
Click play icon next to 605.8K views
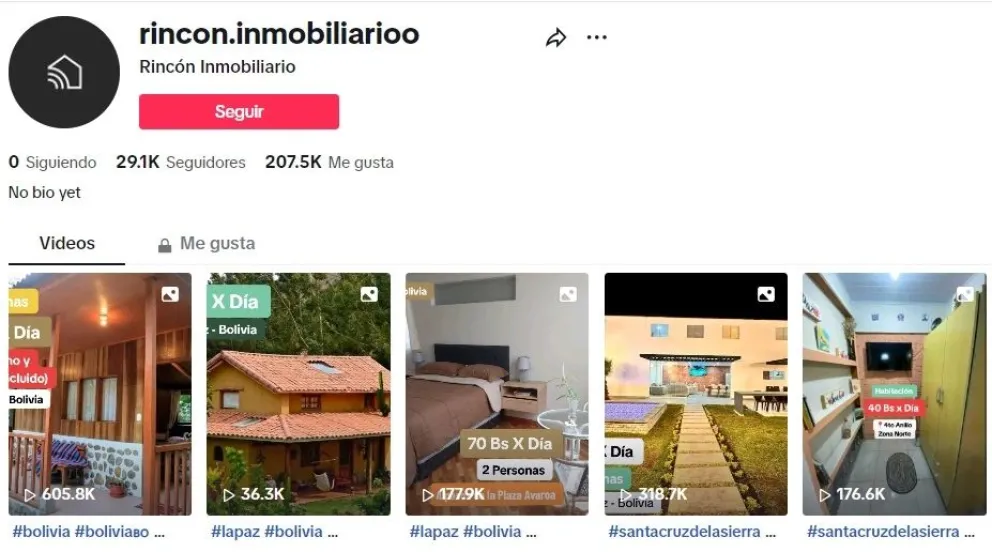pyautogui.click(x=29, y=494)
